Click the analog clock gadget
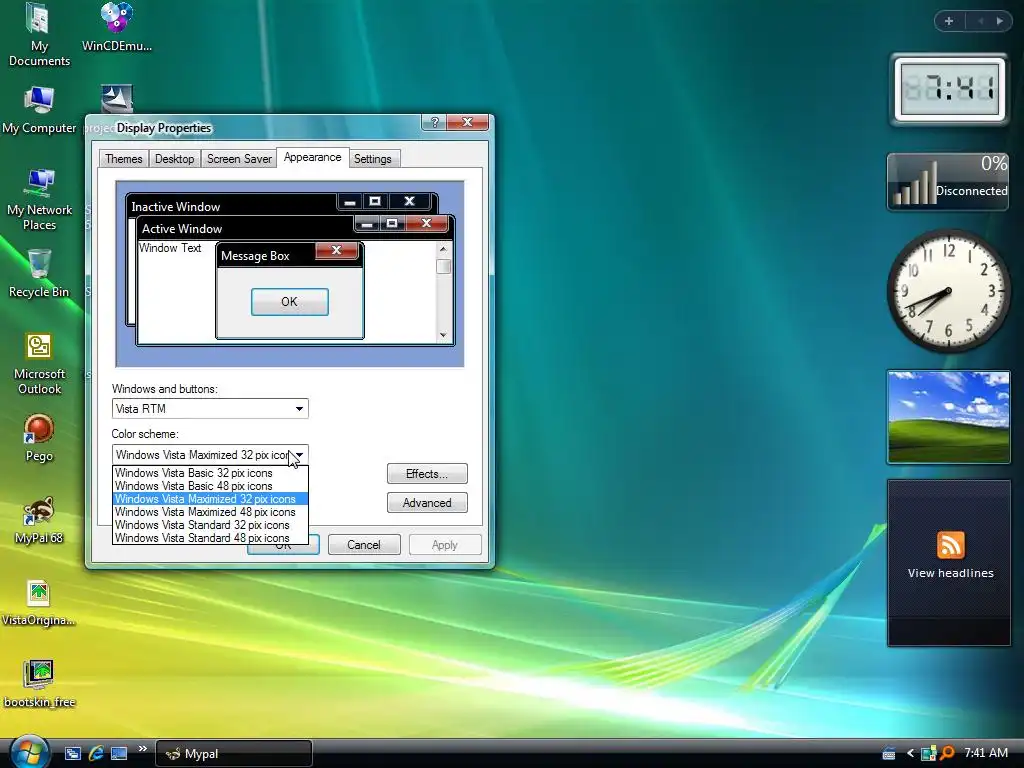Viewport: 1024px width, 768px height. [x=948, y=290]
